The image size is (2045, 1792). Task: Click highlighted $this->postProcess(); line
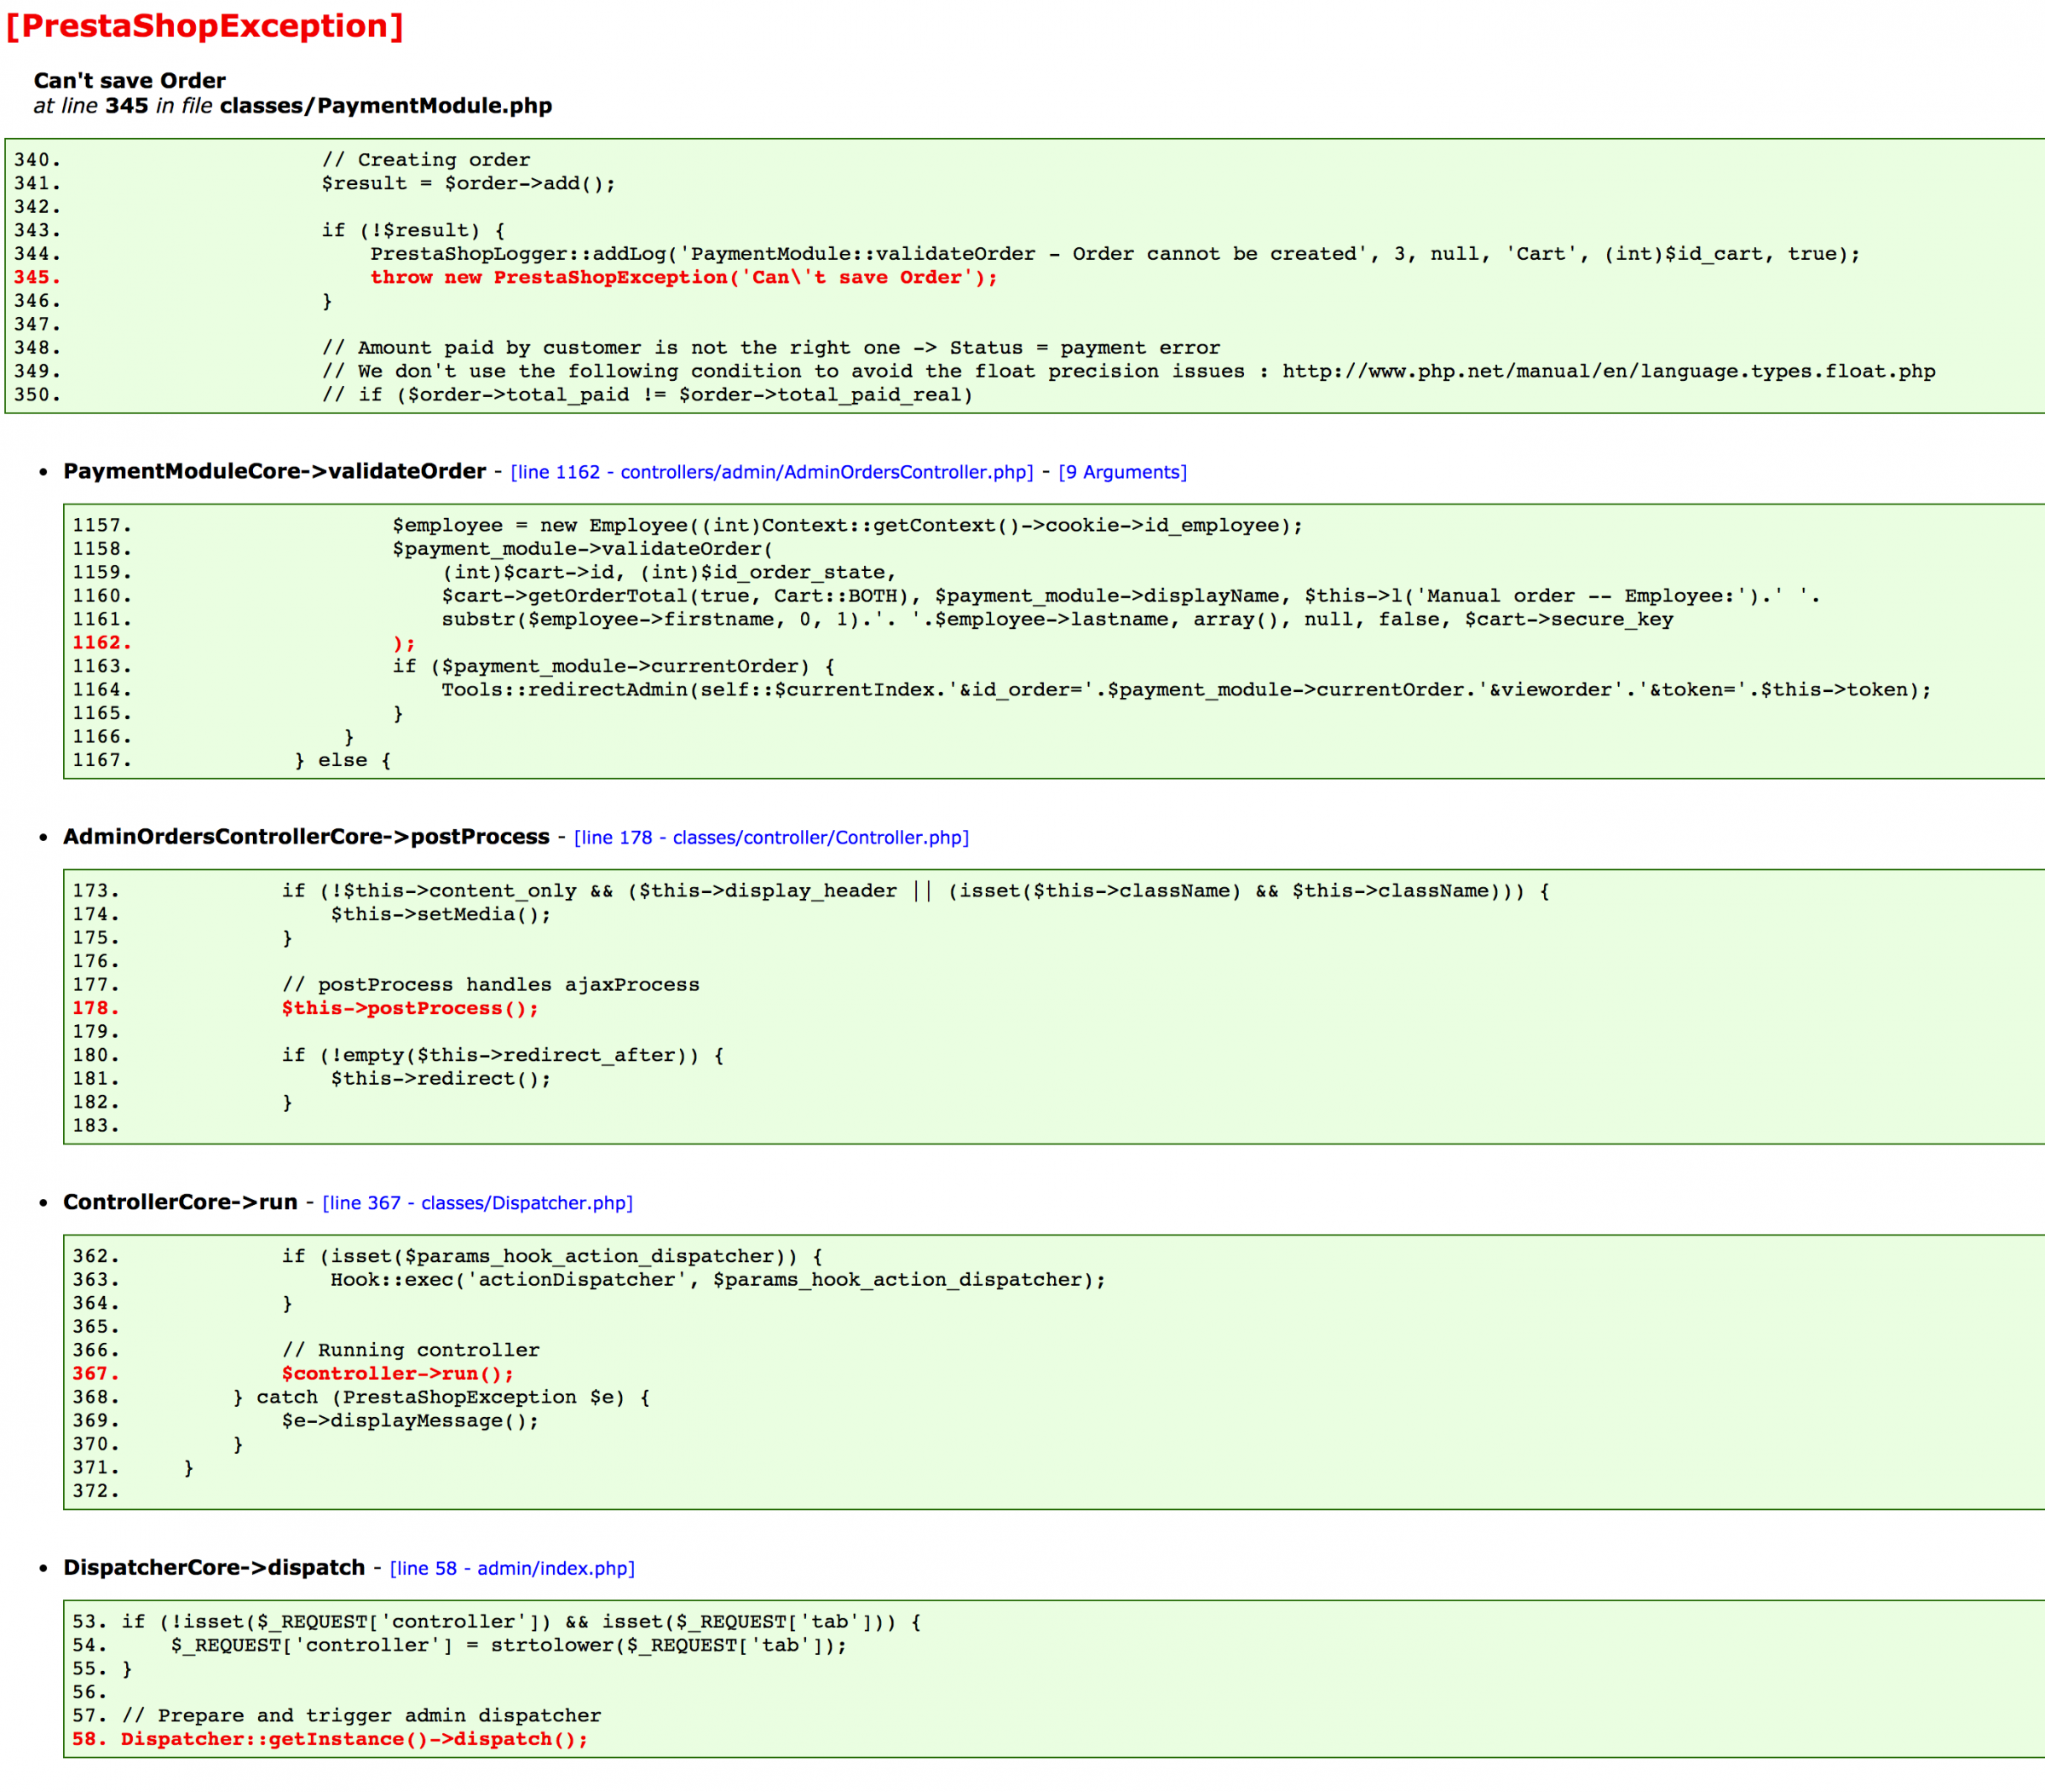[x=410, y=1008]
